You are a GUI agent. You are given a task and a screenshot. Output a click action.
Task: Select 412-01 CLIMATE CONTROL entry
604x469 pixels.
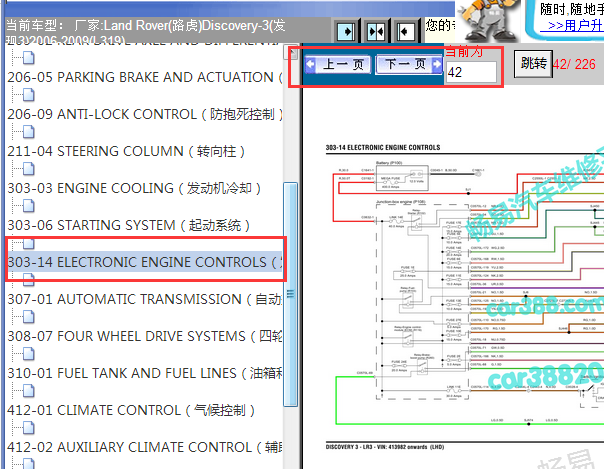(131, 410)
